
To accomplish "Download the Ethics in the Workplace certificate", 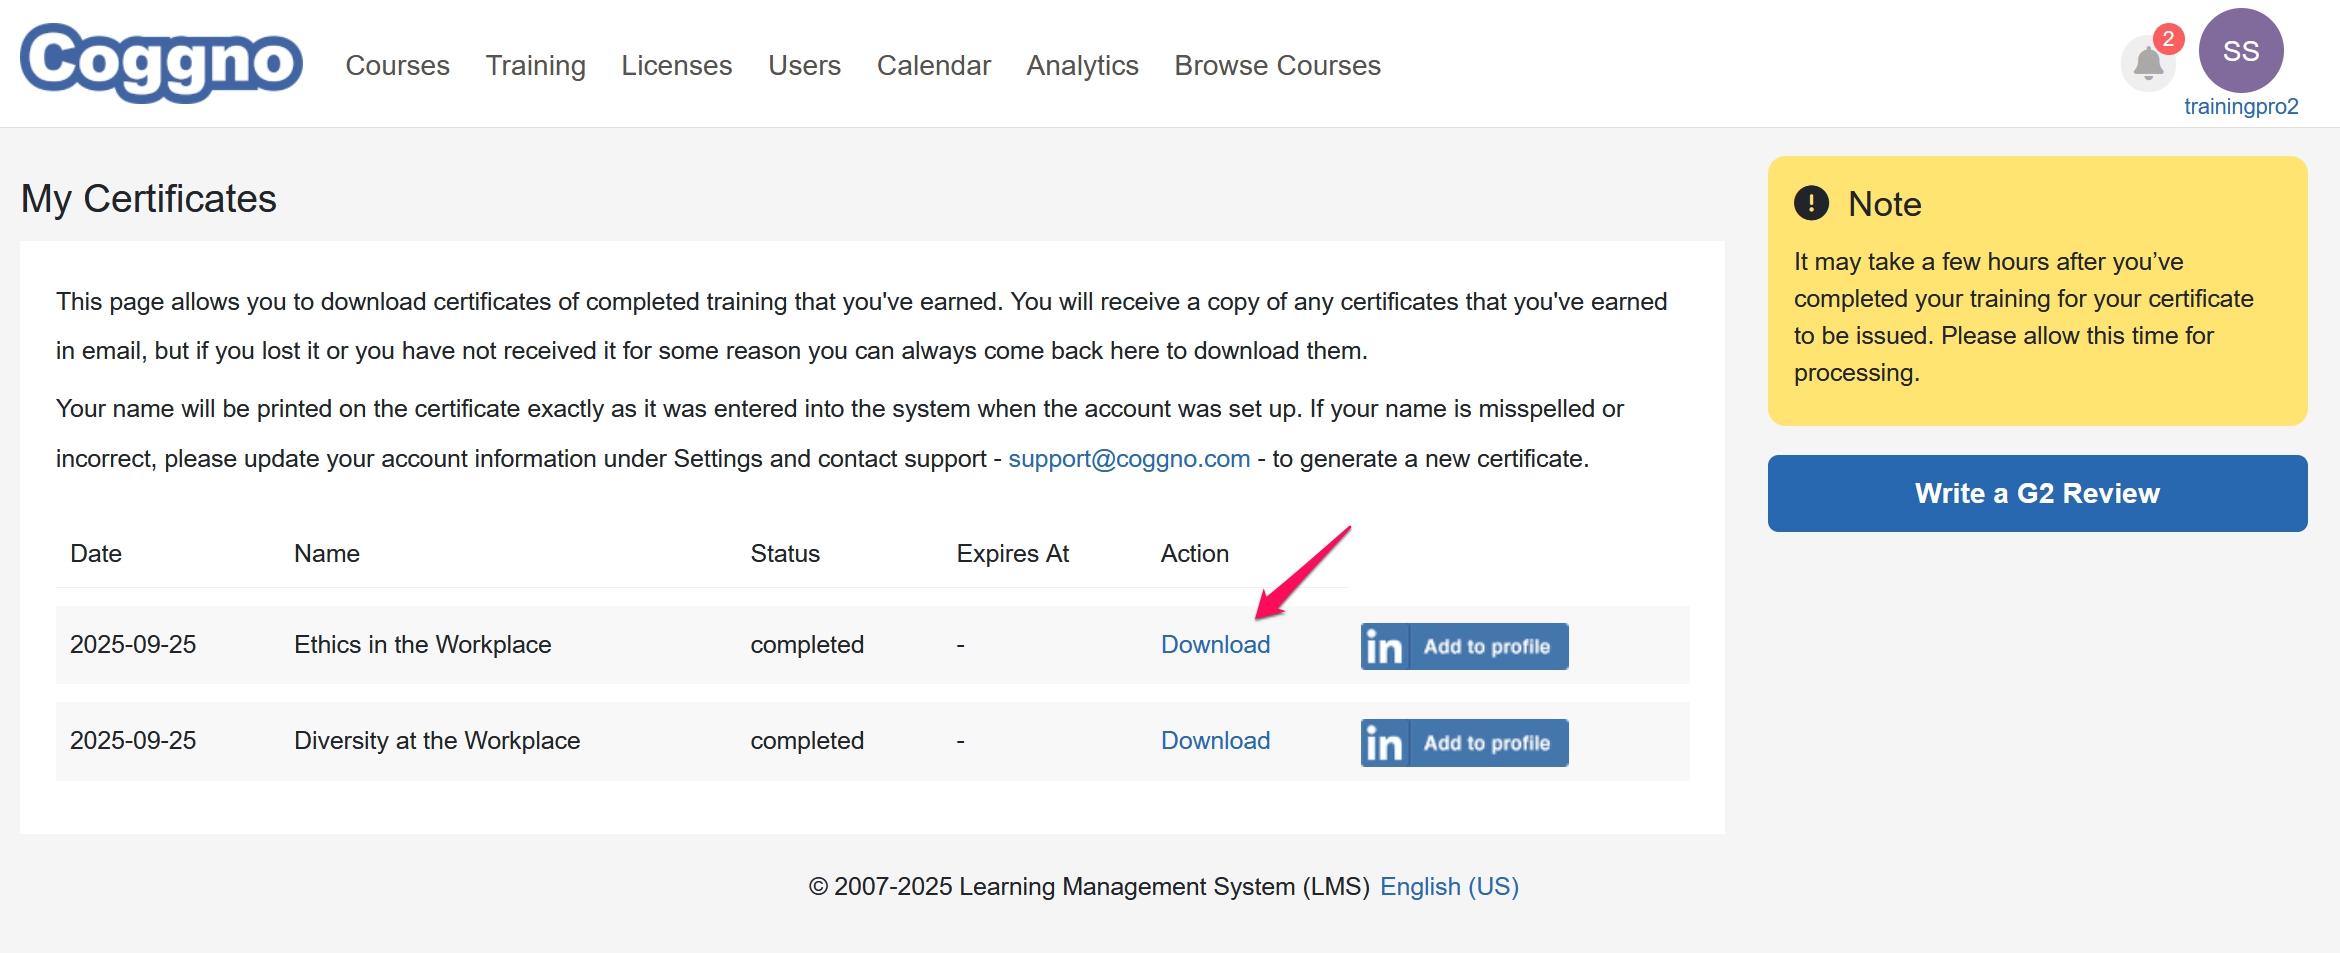I will [1215, 645].
